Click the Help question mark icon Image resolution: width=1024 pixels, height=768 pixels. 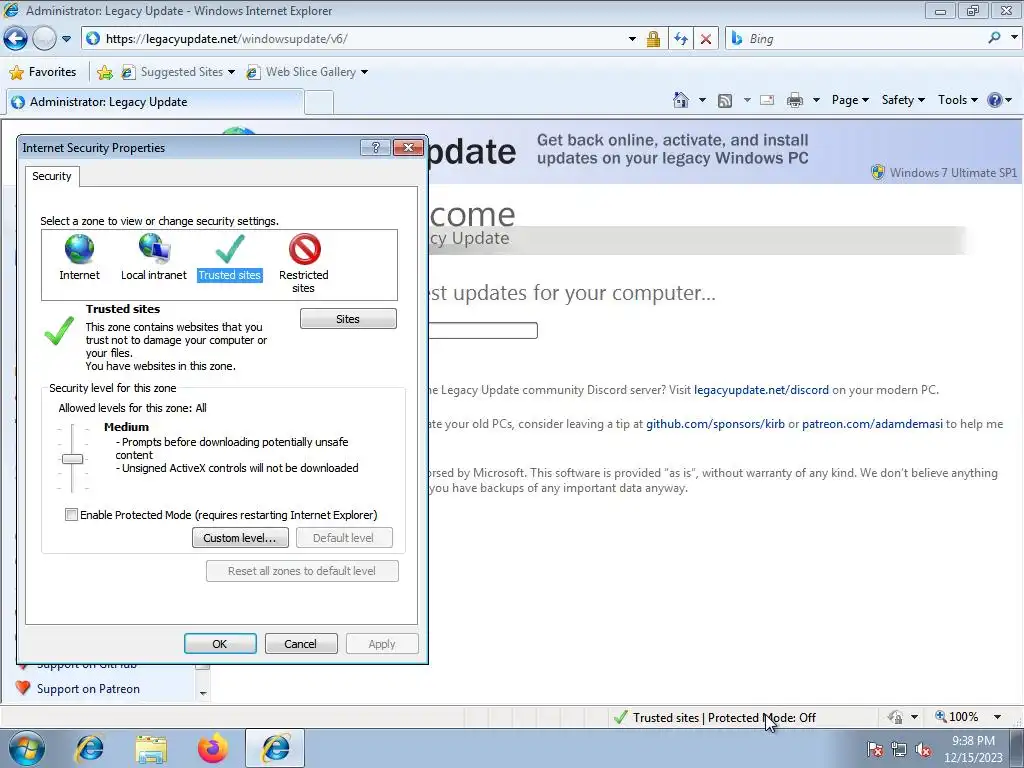995,100
